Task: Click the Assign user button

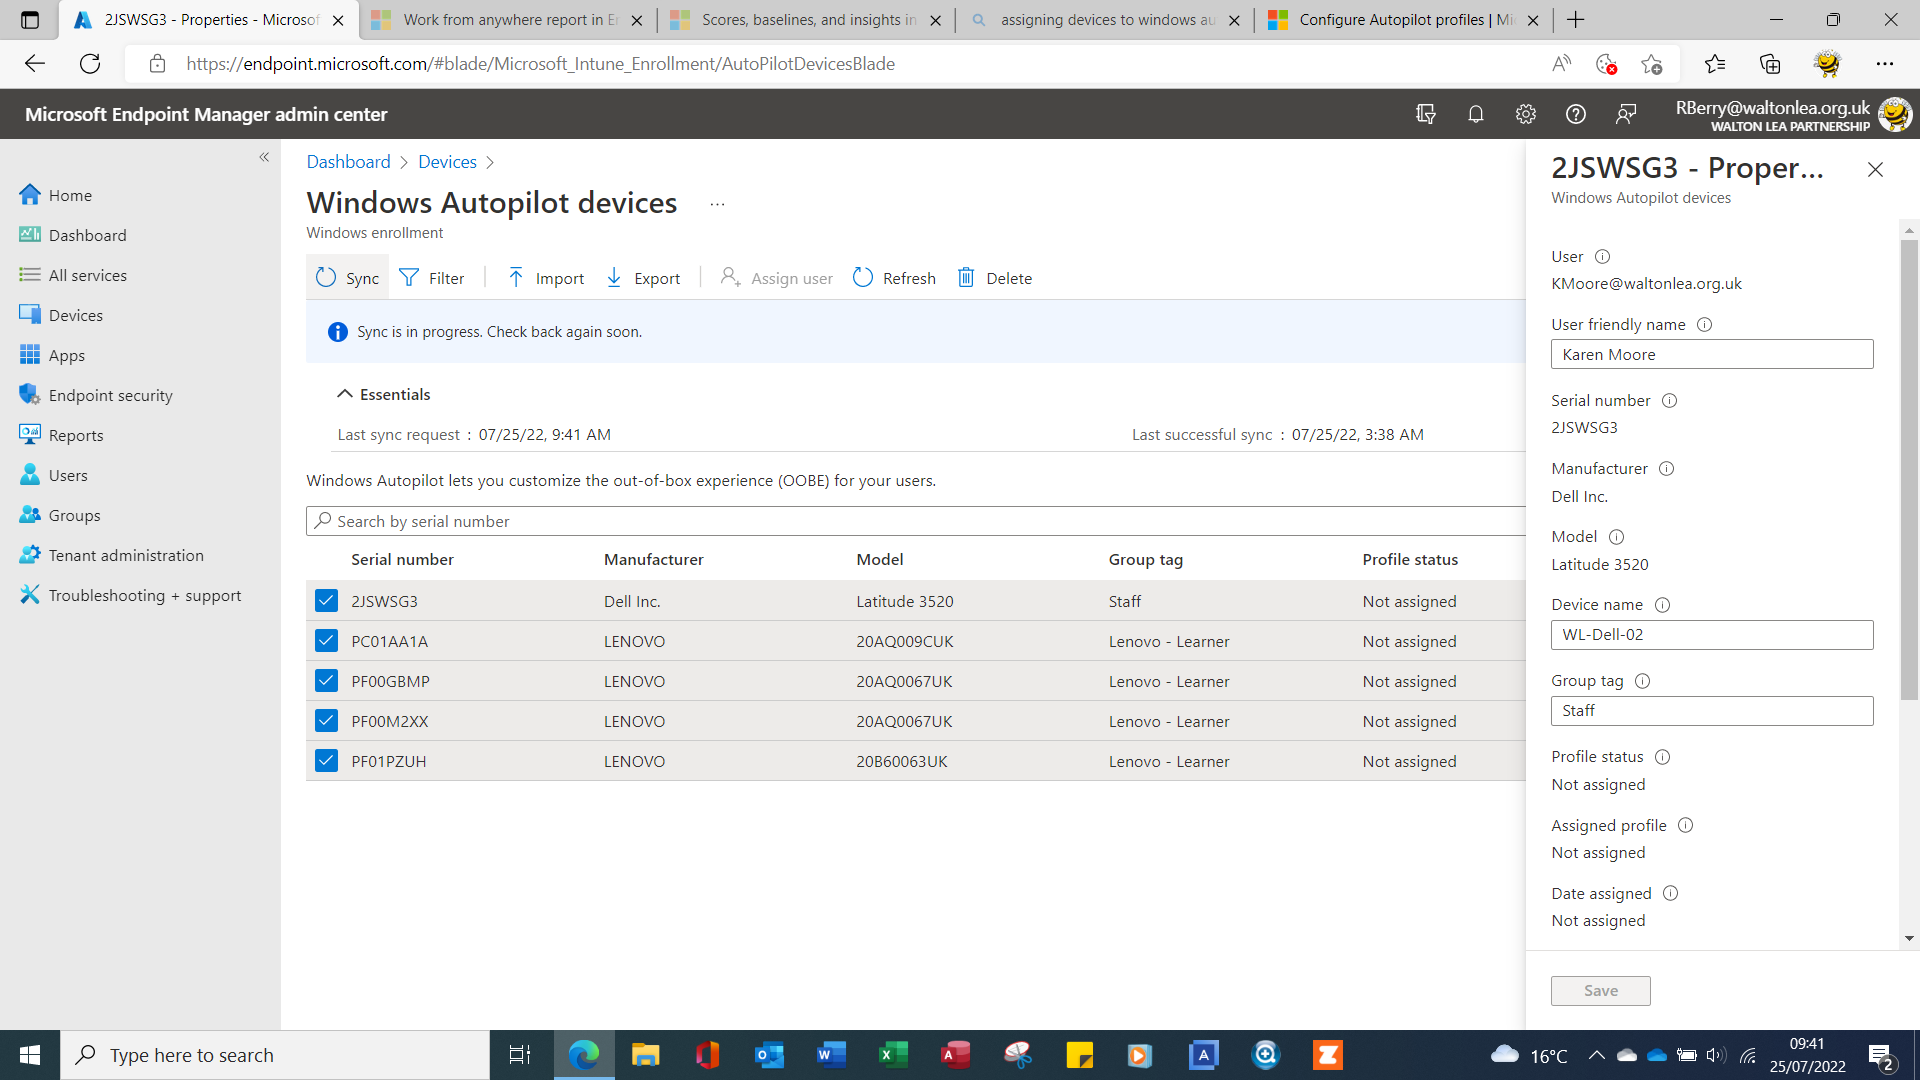Action: coord(777,278)
